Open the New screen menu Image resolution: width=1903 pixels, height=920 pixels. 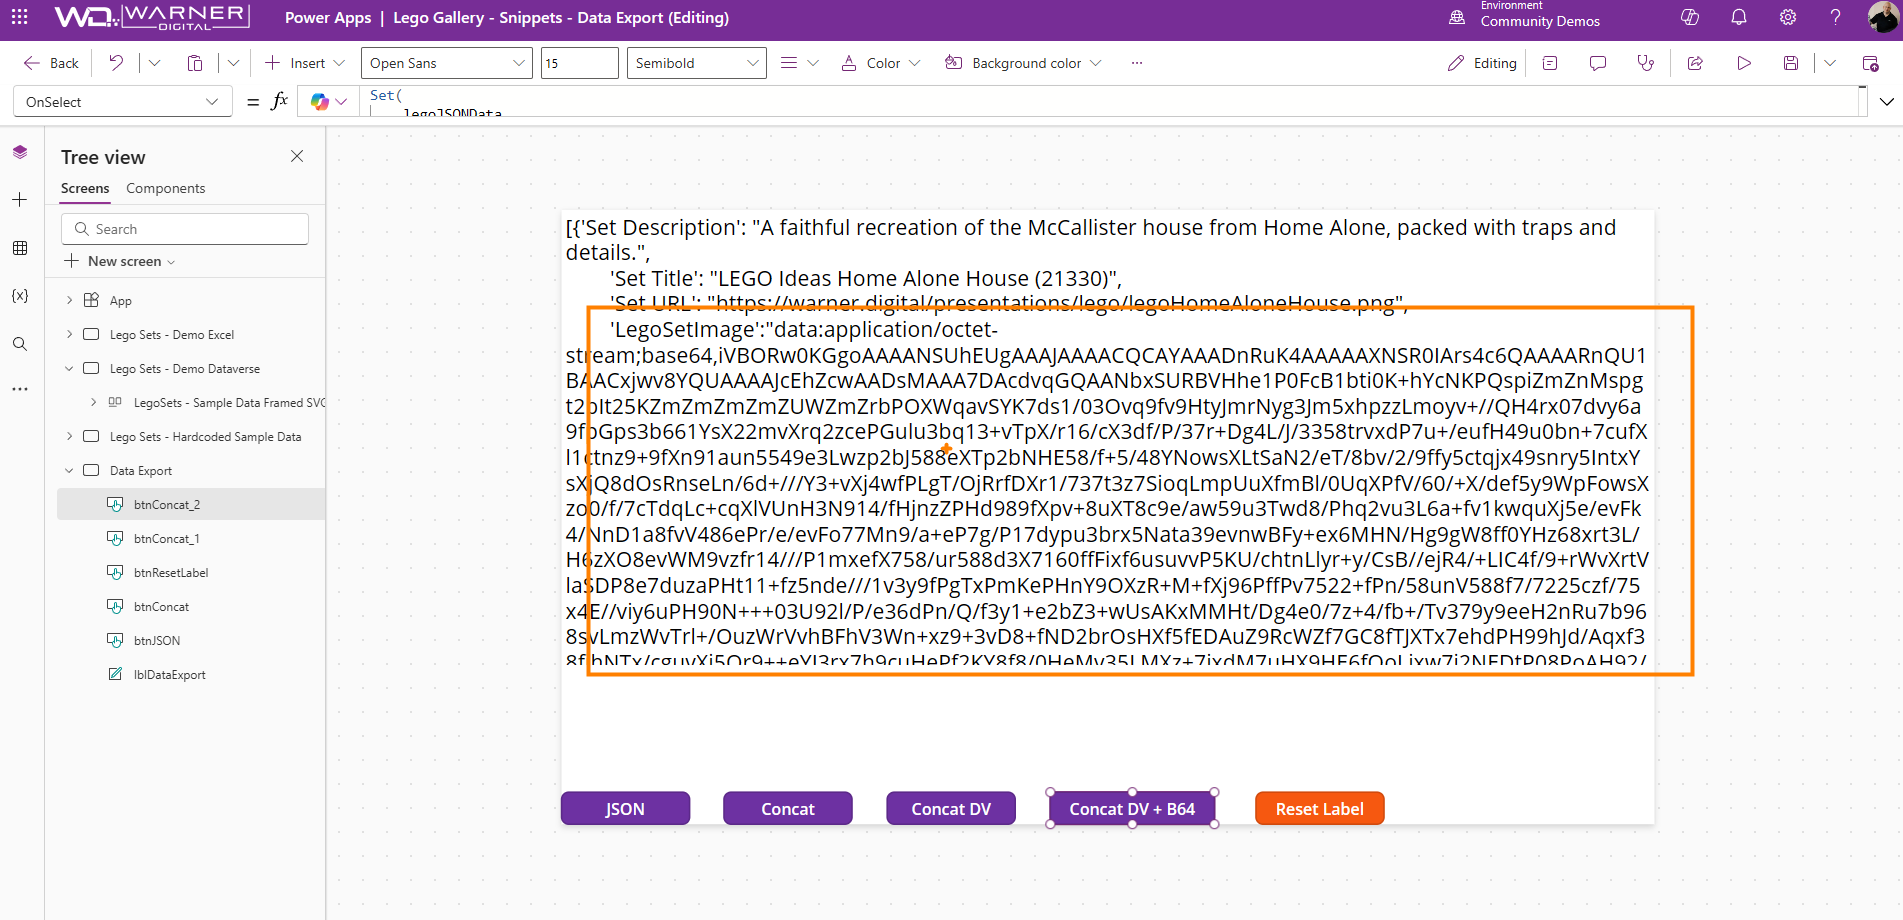point(120,261)
